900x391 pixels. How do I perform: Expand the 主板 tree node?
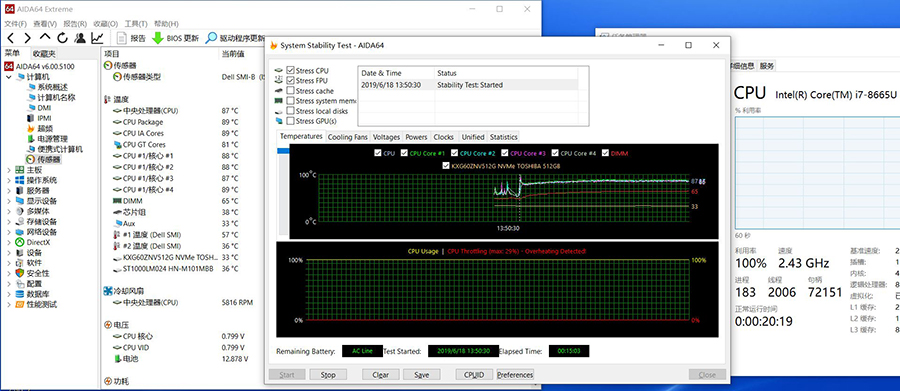pos(9,170)
